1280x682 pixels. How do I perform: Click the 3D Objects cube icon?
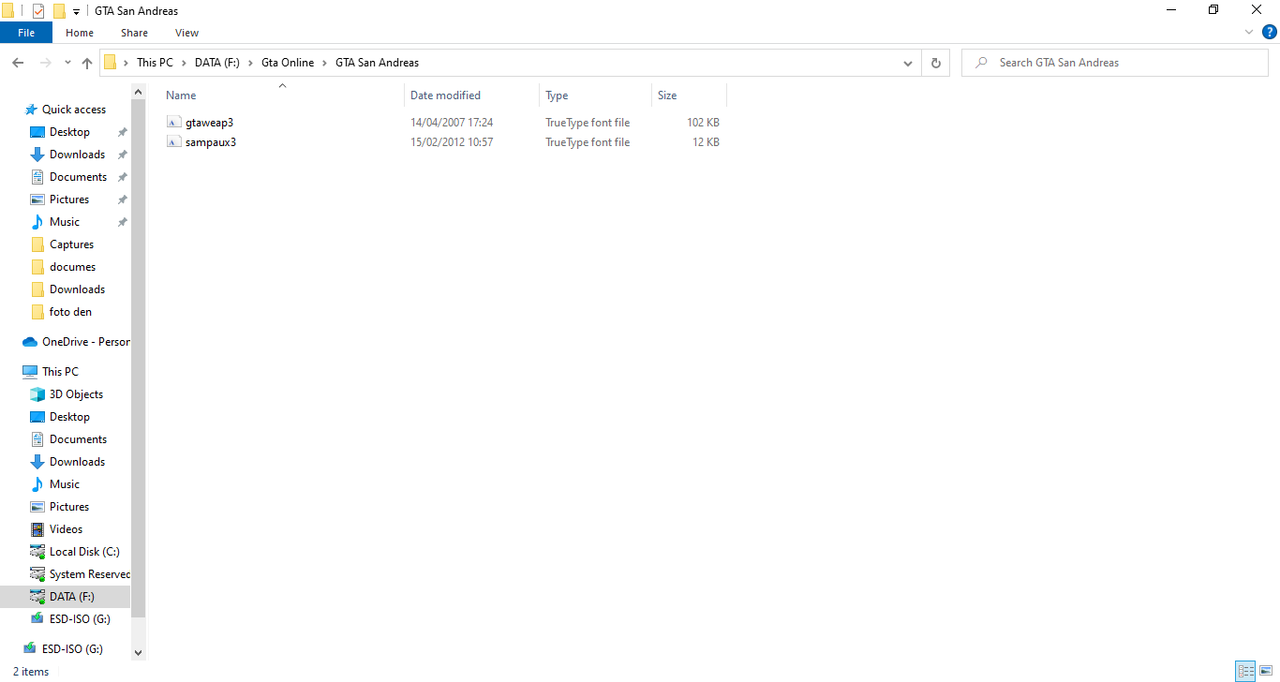pos(37,394)
